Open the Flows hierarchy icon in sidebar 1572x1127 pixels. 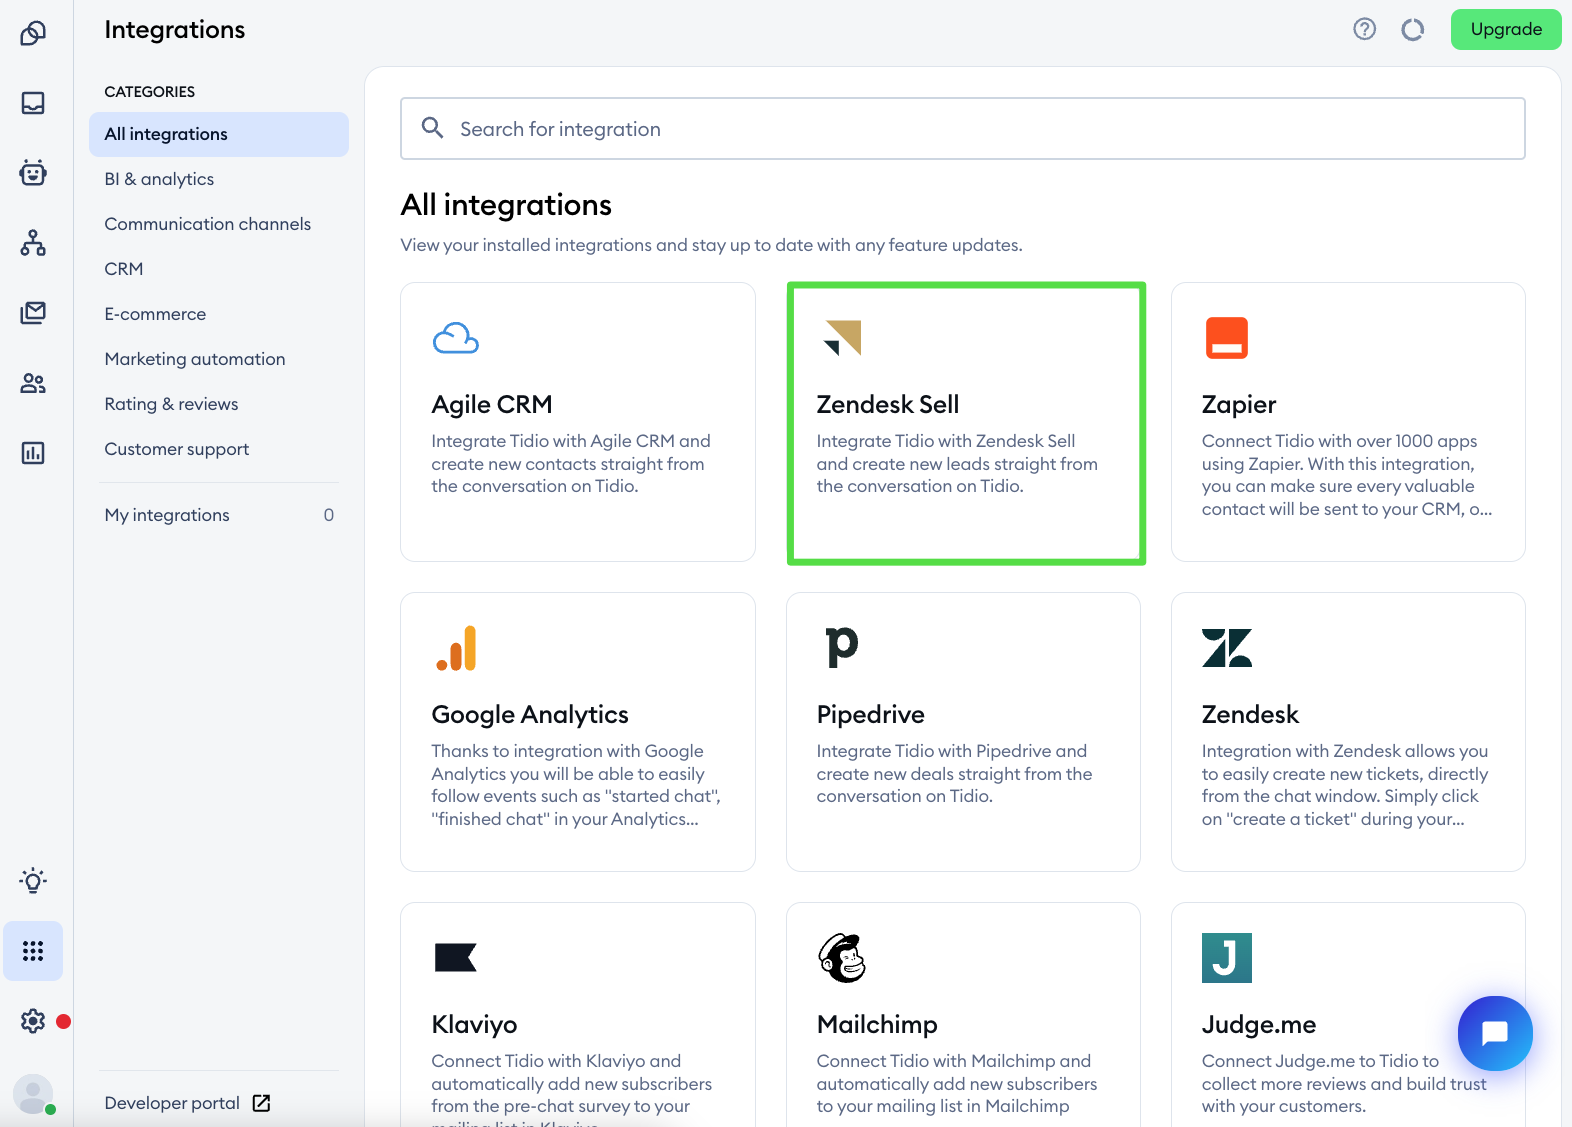(33, 243)
